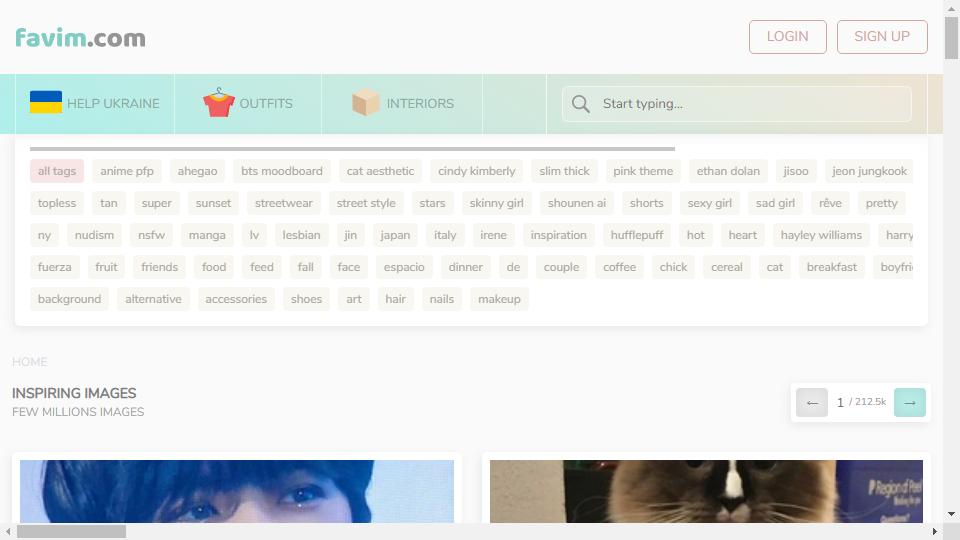Click the SIGN UP button
The height and width of the screenshot is (540, 960).
(882, 37)
